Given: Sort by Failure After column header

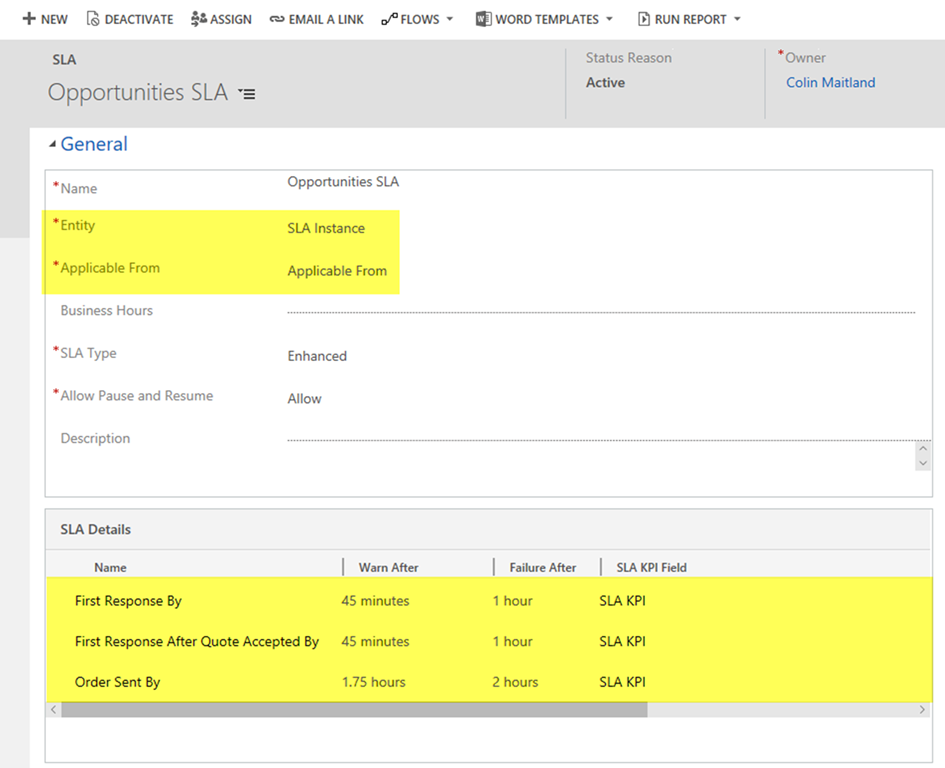Looking at the screenshot, I should [542, 567].
